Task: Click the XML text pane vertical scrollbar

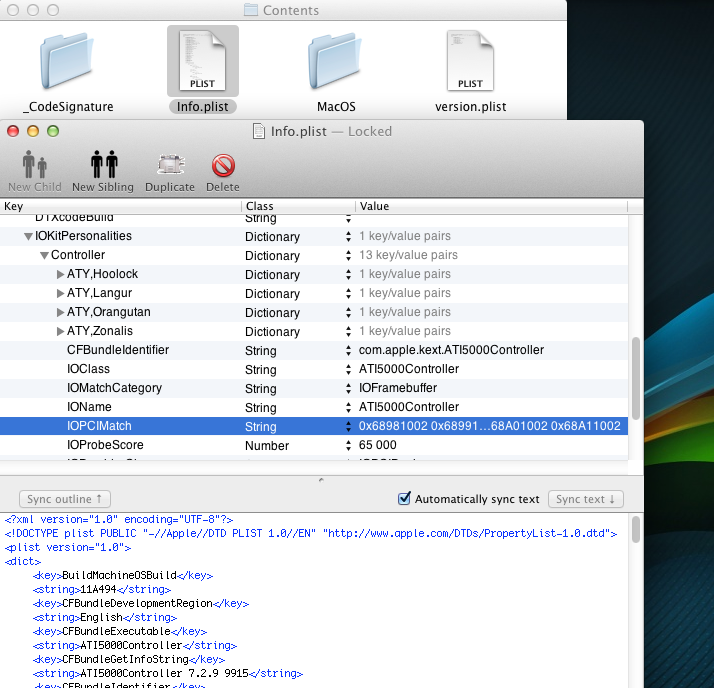Action: point(636,529)
